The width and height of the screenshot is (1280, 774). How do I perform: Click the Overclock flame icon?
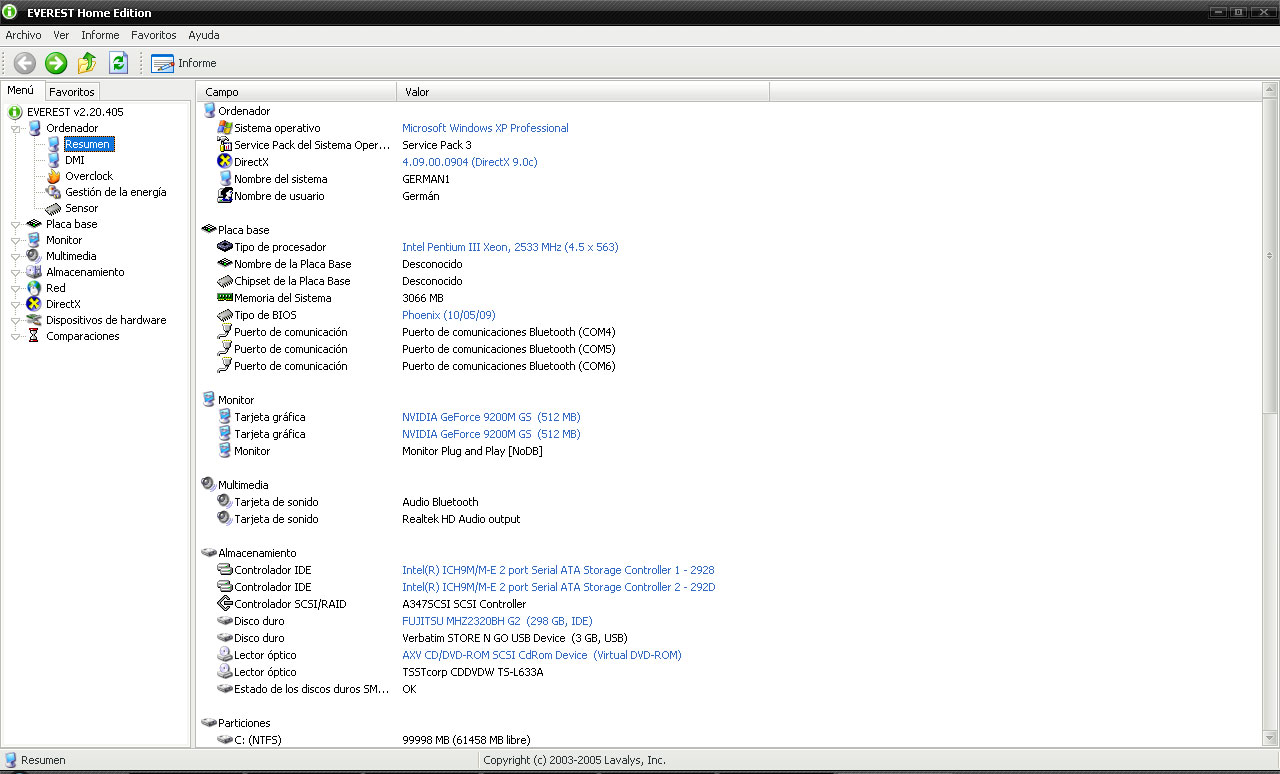click(x=54, y=176)
